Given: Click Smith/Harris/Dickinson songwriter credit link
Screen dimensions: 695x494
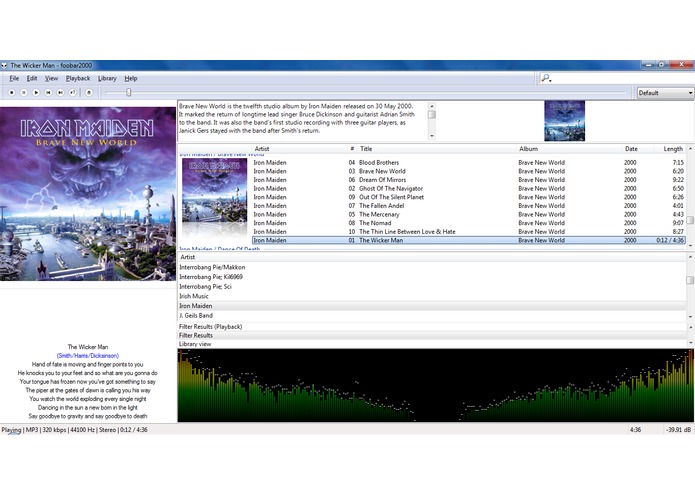Looking at the screenshot, I should coord(88,356).
